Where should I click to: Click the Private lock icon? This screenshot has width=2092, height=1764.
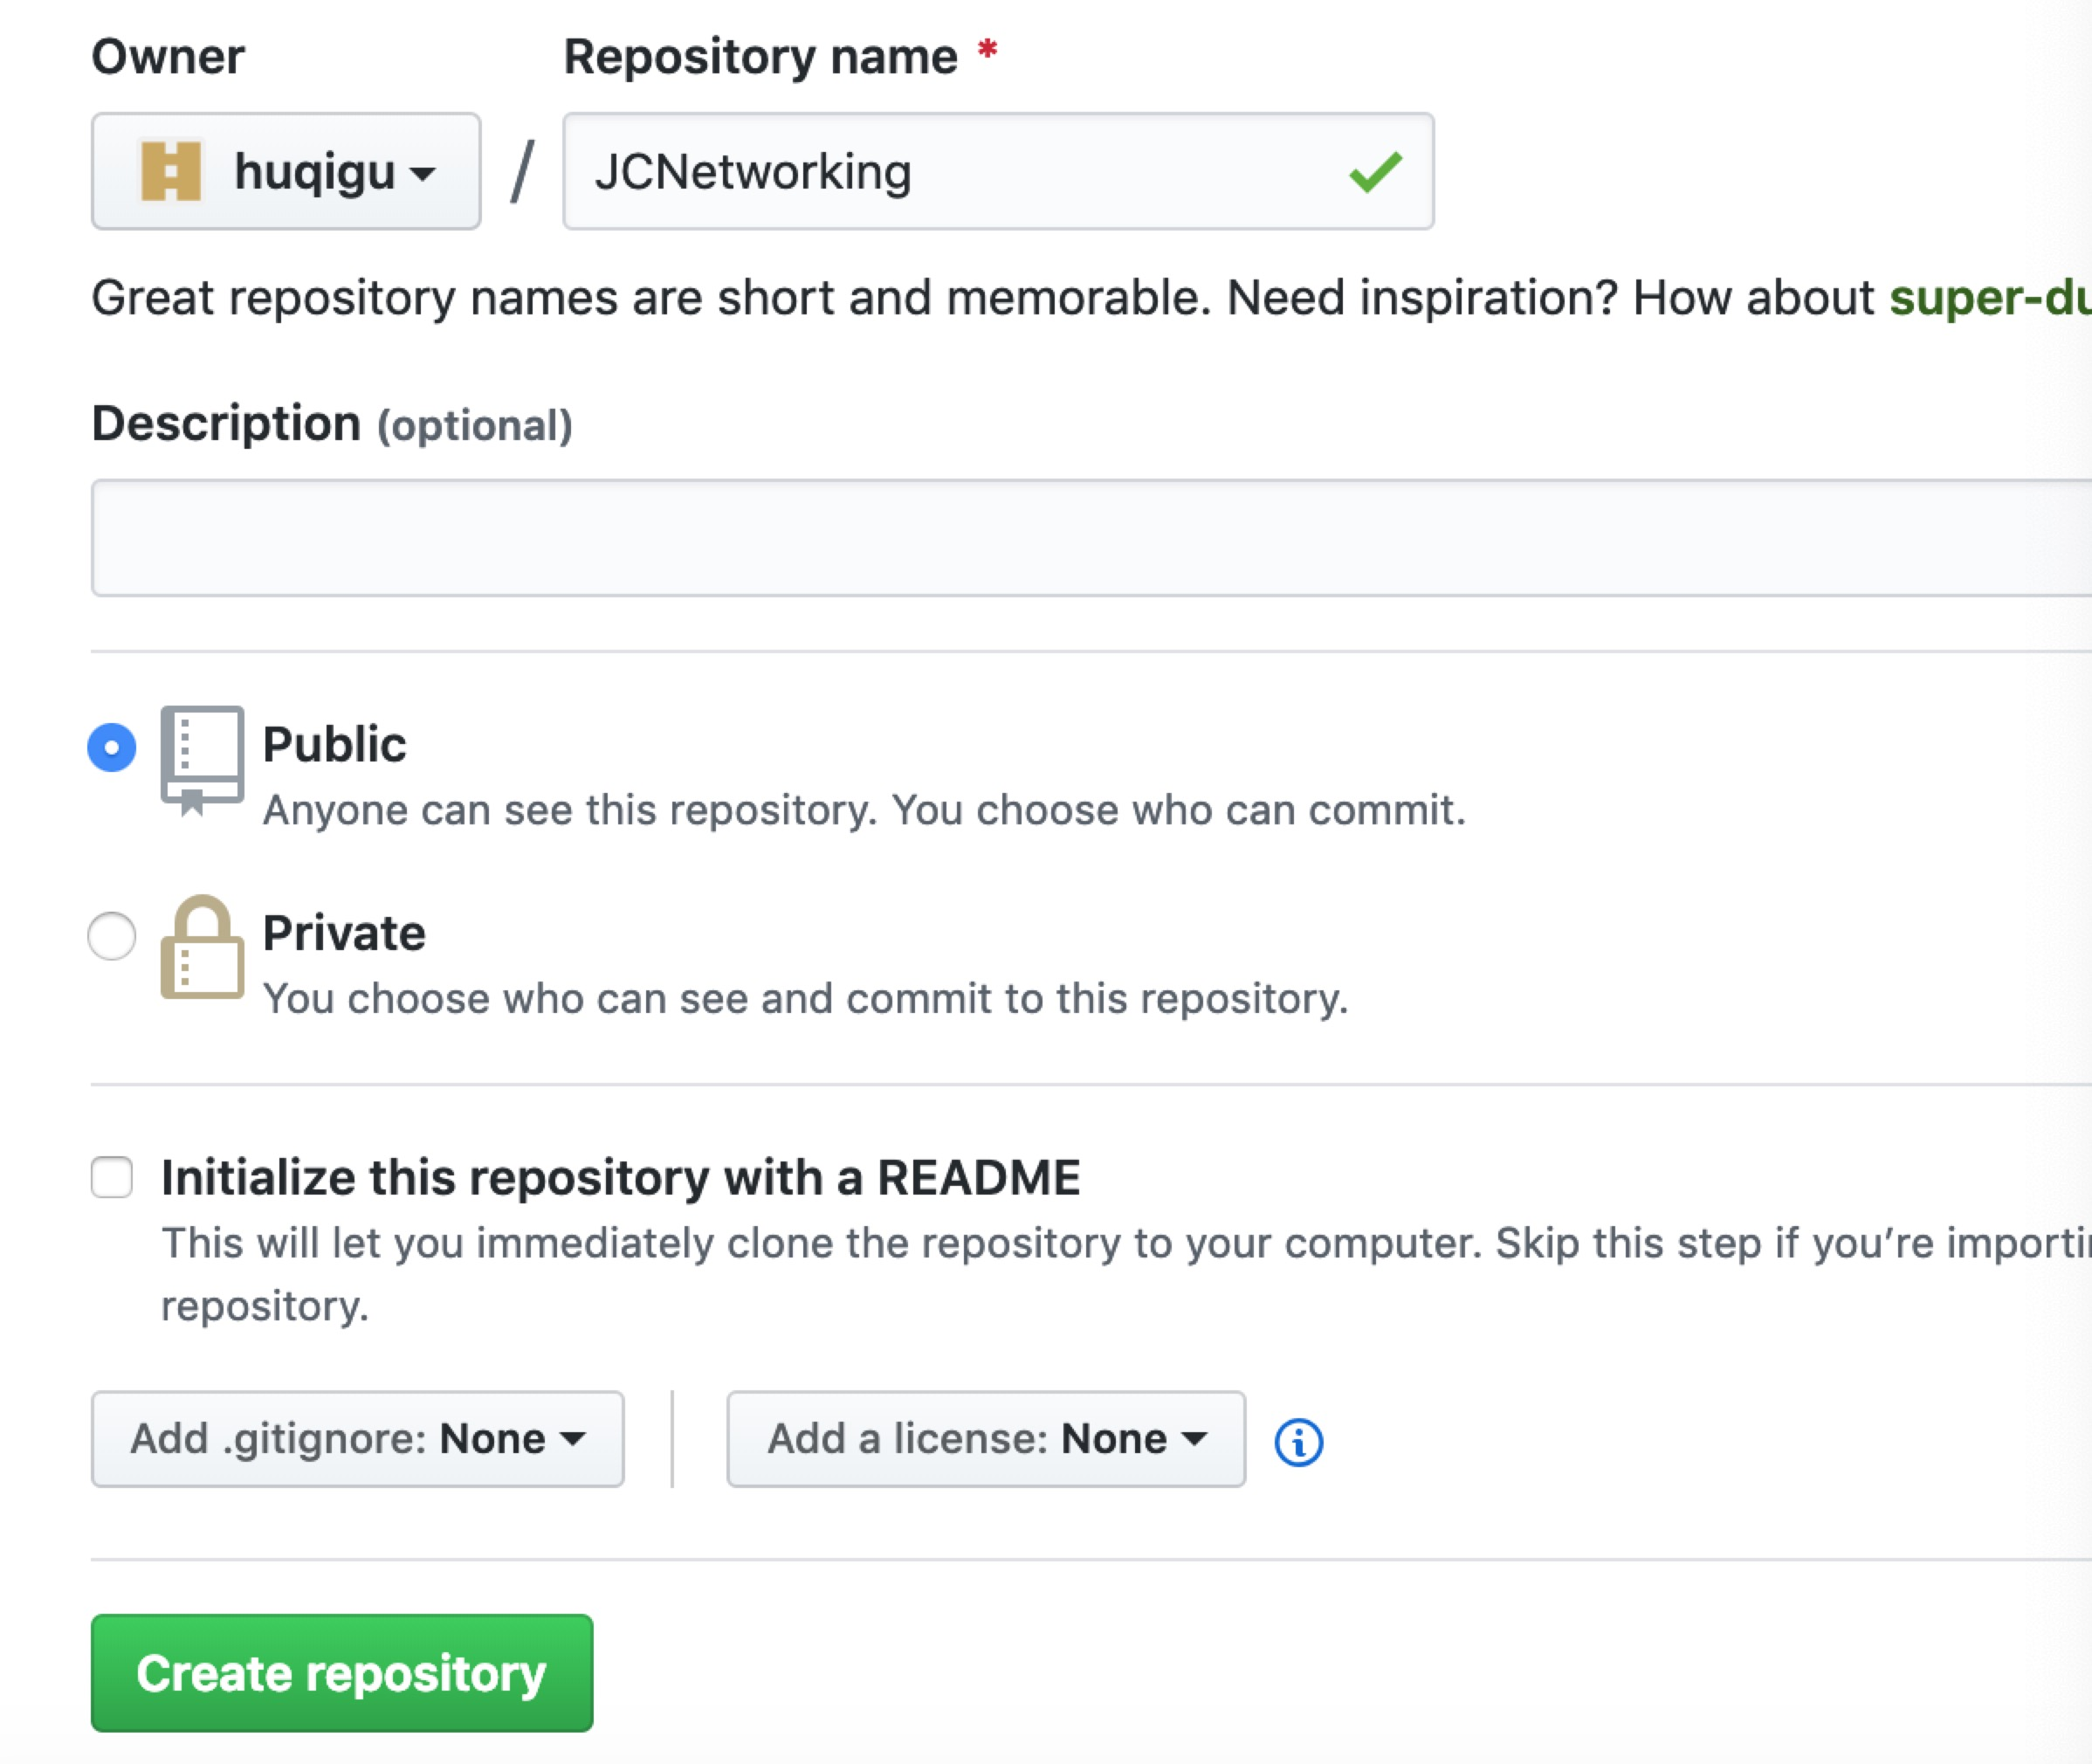pos(202,946)
